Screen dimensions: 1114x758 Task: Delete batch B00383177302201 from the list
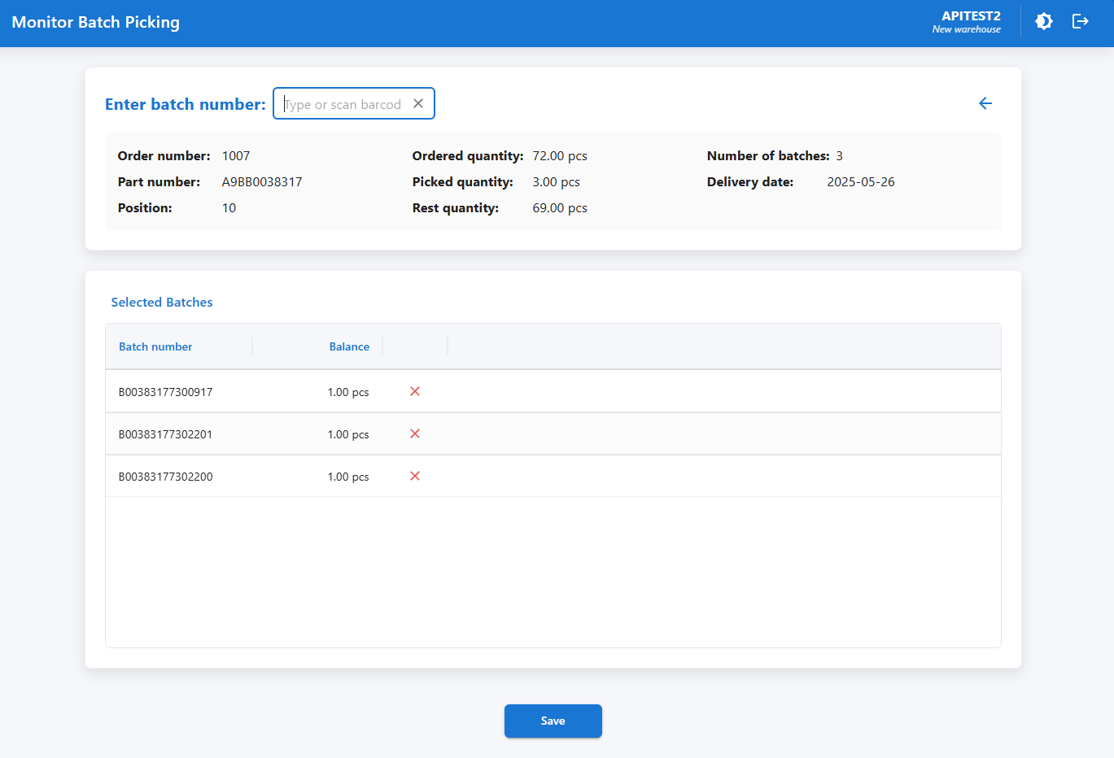[x=415, y=434]
